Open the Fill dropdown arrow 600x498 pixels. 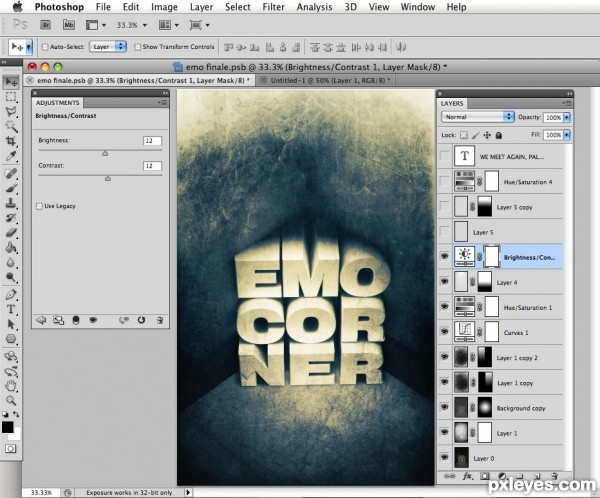(x=567, y=135)
